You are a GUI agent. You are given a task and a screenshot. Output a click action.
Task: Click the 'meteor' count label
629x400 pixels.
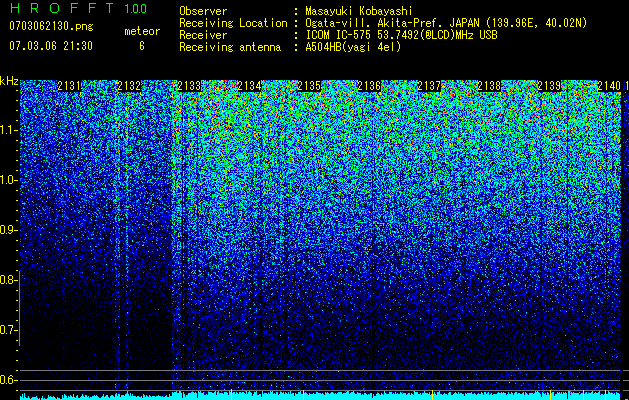142,31
